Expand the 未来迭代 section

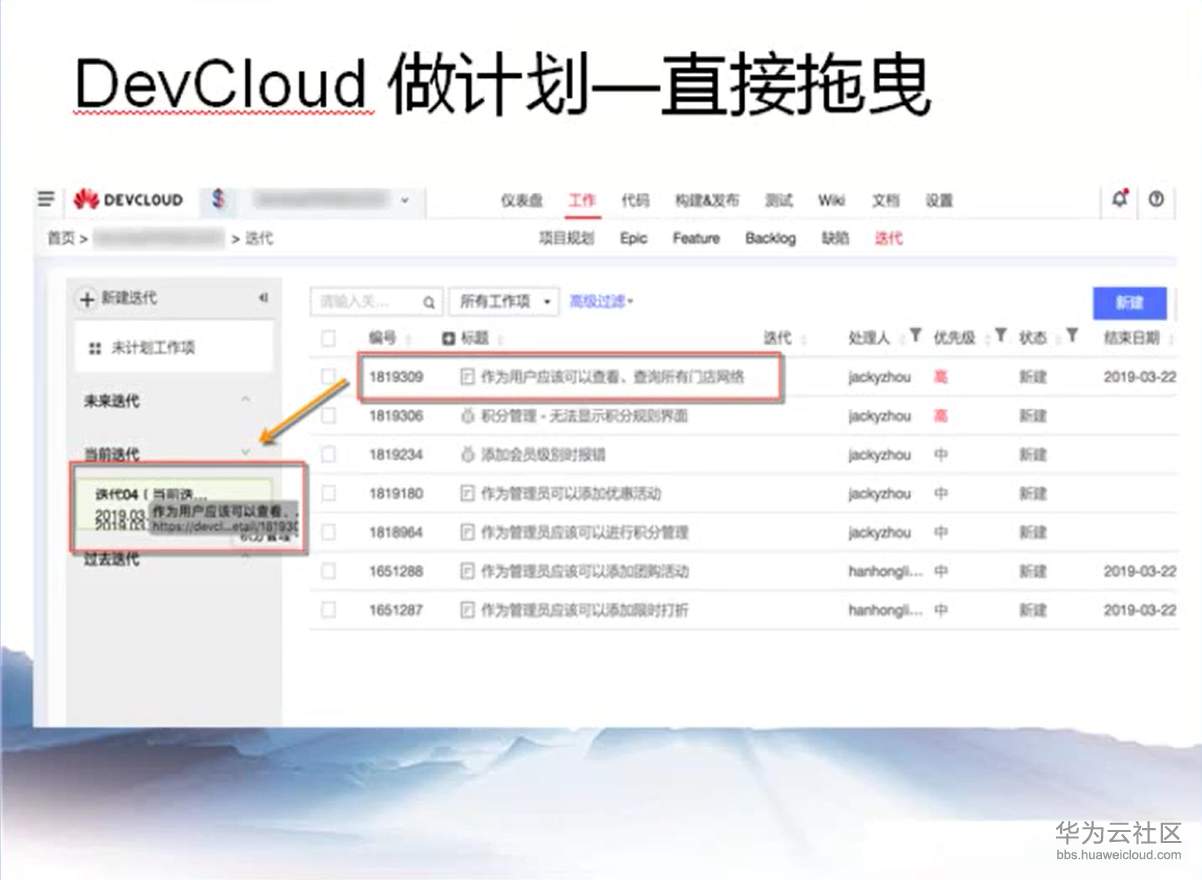pyautogui.click(x=246, y=401)
